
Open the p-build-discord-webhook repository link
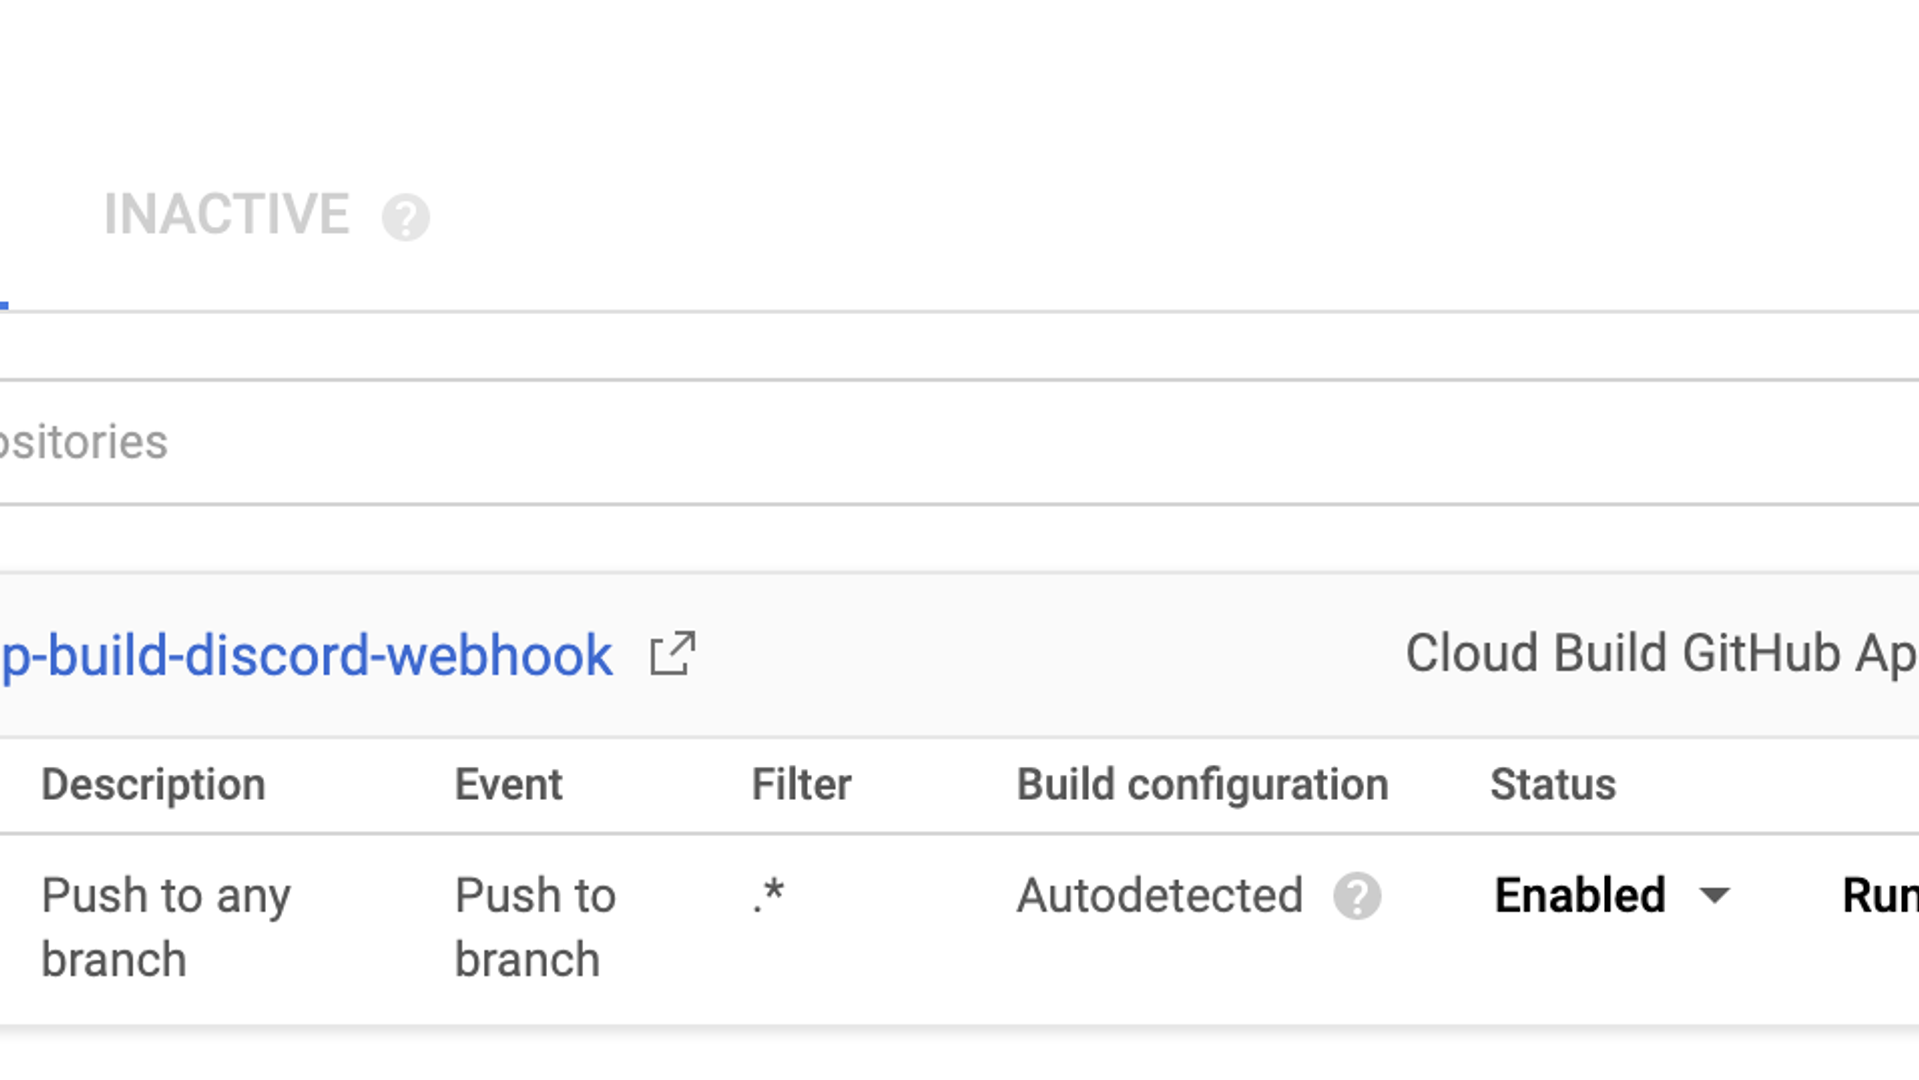point(306,656)
